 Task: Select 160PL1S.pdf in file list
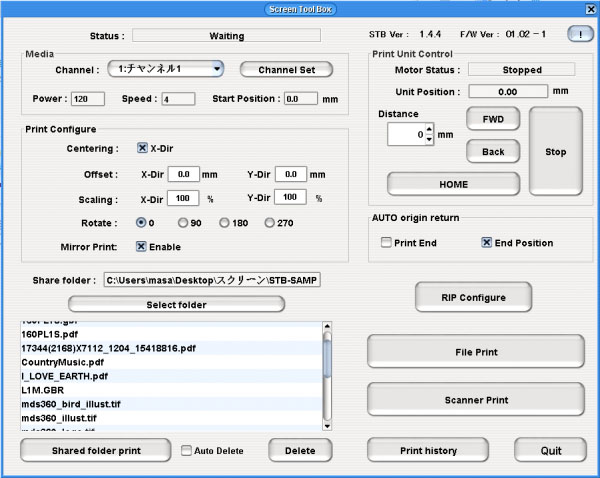coord(171,334)
